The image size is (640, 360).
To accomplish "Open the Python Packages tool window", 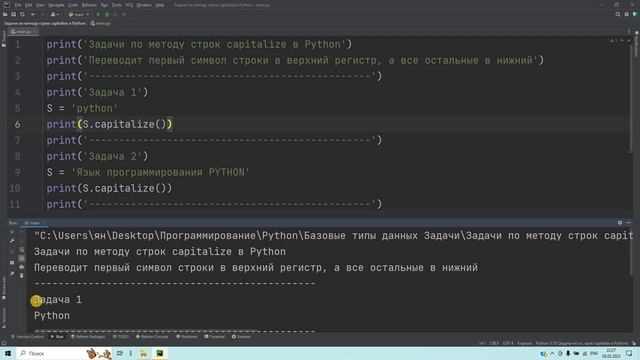I will (x=88, y=337).
